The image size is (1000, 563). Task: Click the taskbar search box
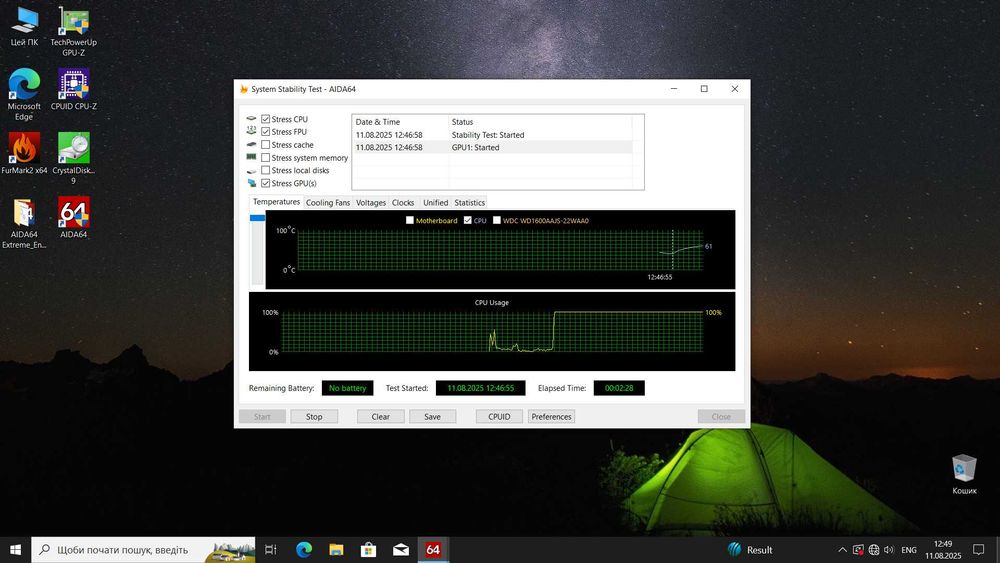pos(143,550)
